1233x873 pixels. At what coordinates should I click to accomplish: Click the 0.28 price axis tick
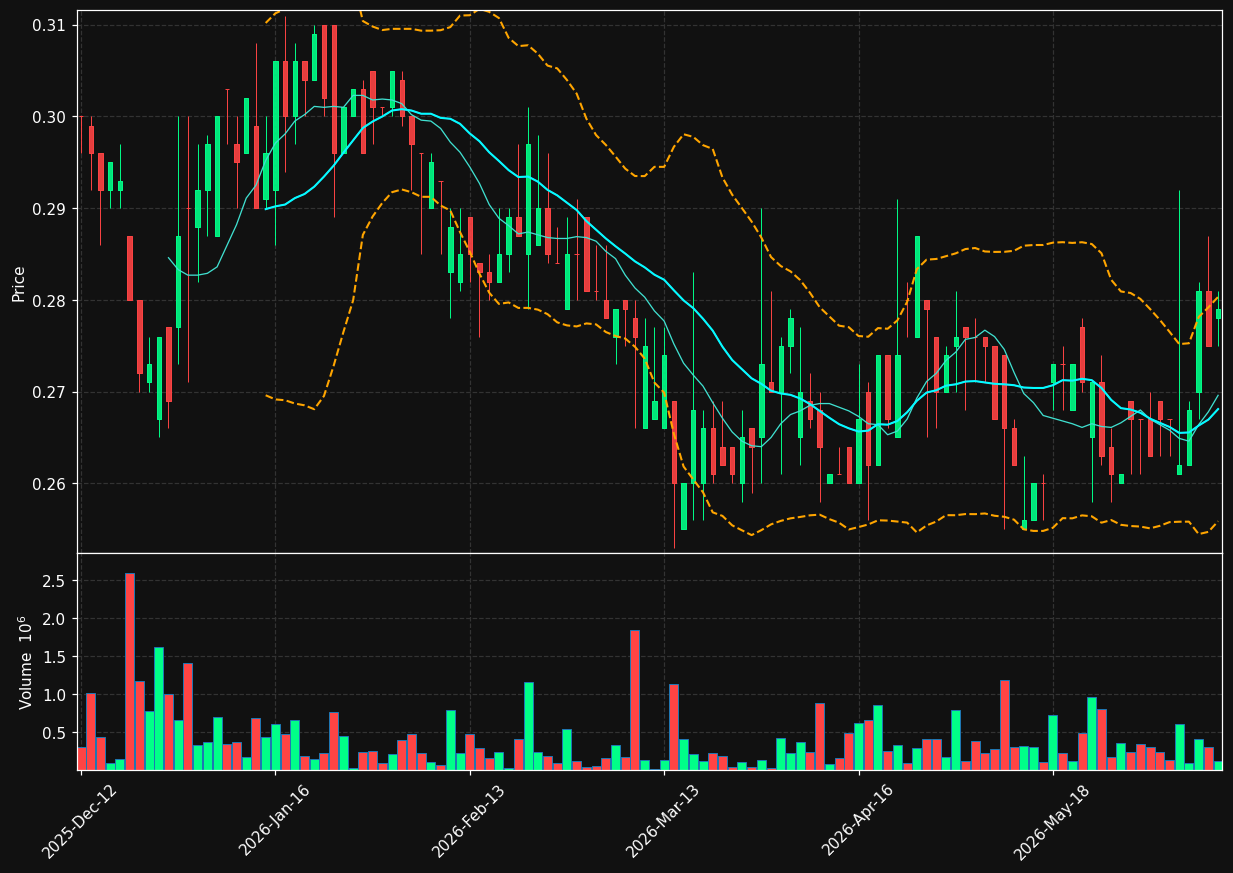pos(50,301)
